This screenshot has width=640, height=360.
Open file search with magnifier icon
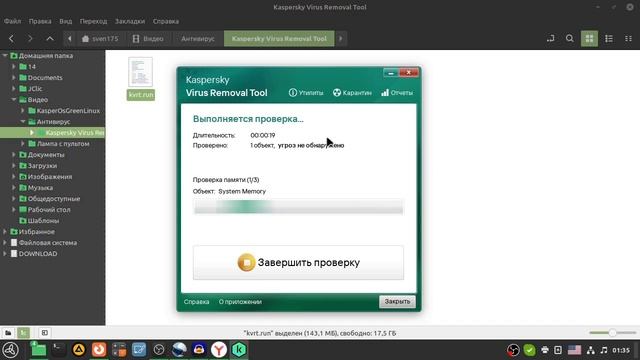(570, 39)
